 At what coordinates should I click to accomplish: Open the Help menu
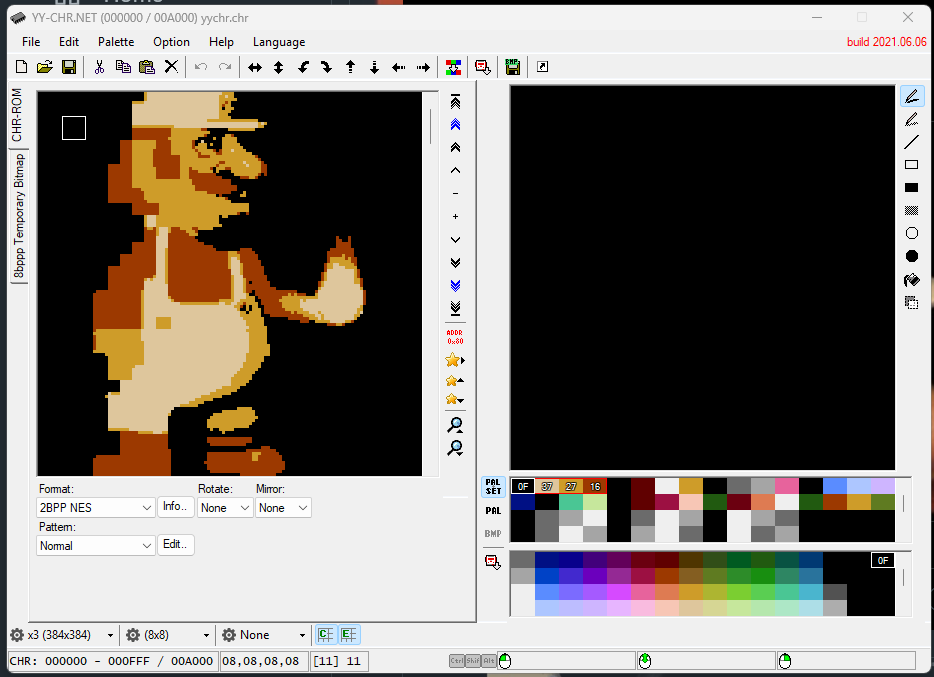click(221, 42)
